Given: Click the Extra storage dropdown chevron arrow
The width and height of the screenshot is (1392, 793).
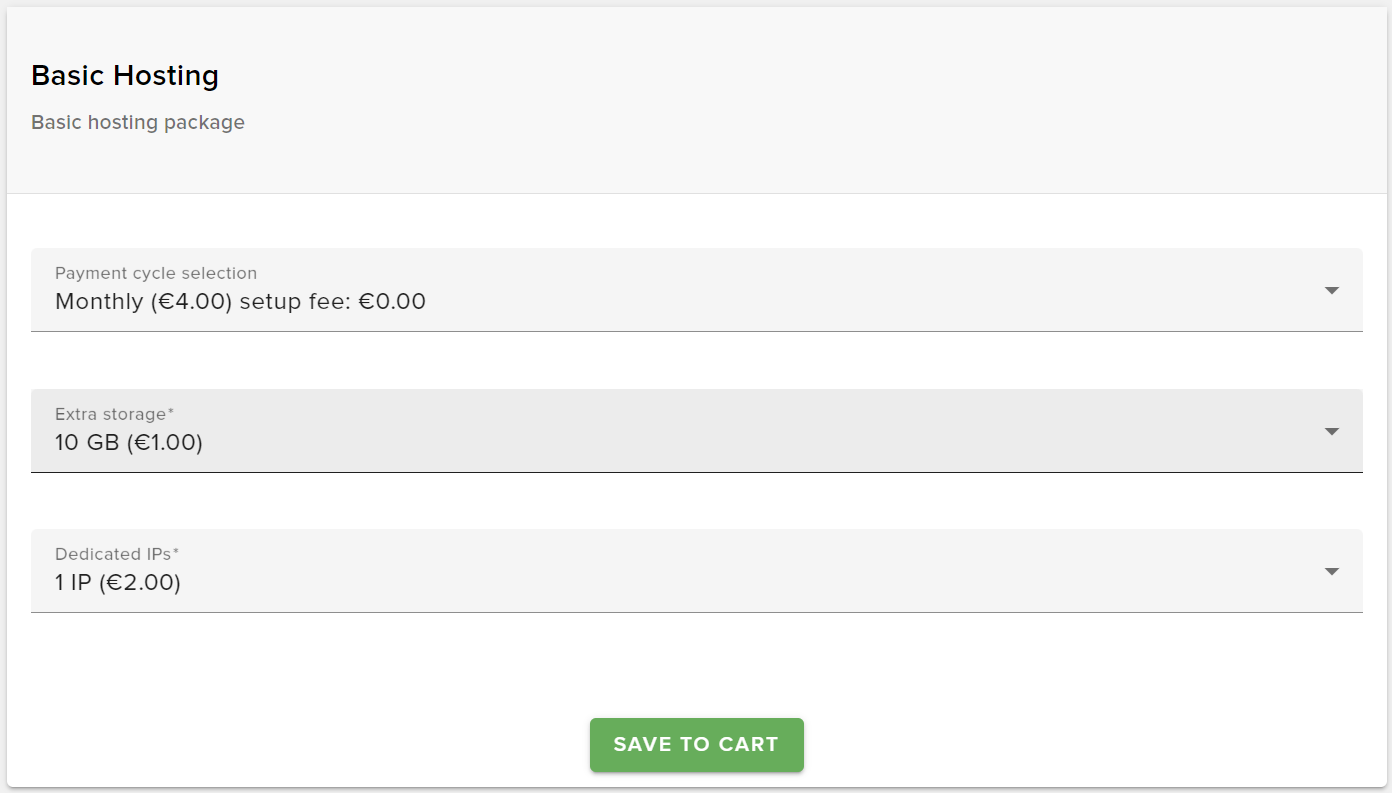Looking at the screenshot, I should point(1331,431).
